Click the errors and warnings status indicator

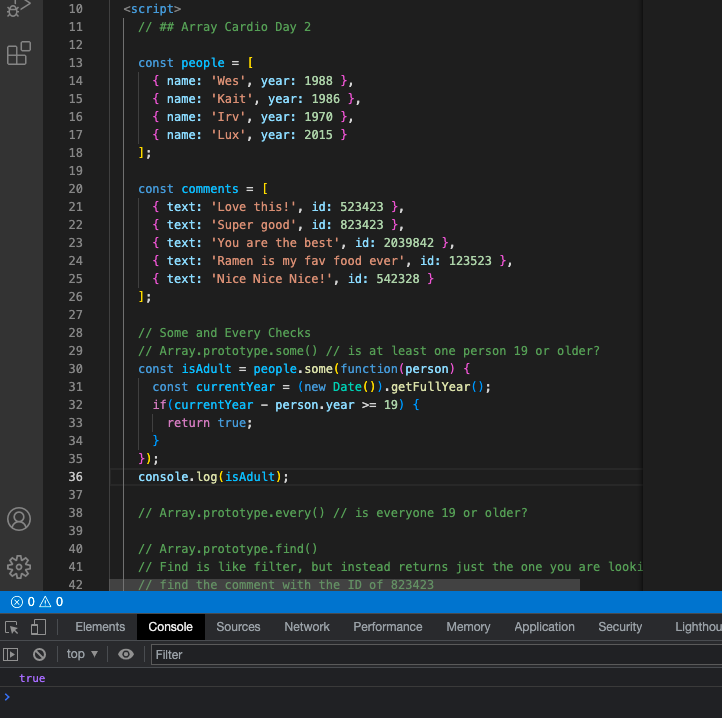coord(37,602)
